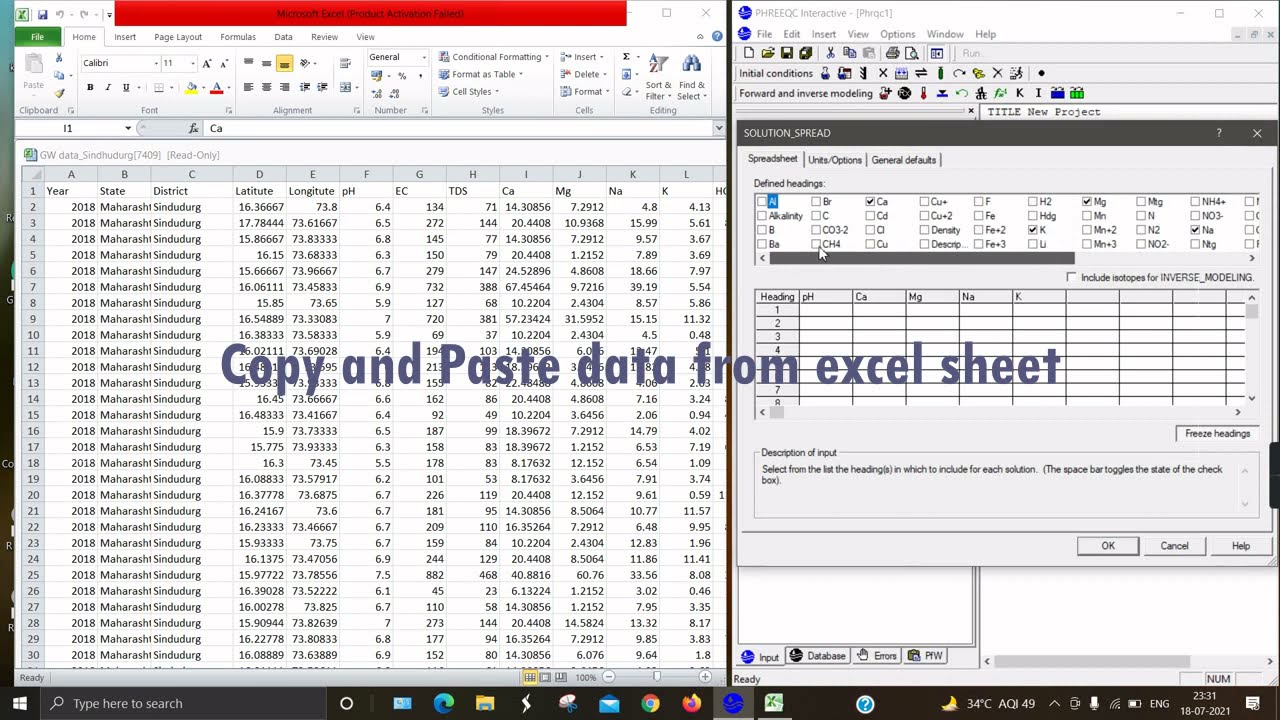This screenshot has width=1280, height=720.
Task: Click the Help button in SOLUTION_SPREAD dialog
Action: 1240,546
